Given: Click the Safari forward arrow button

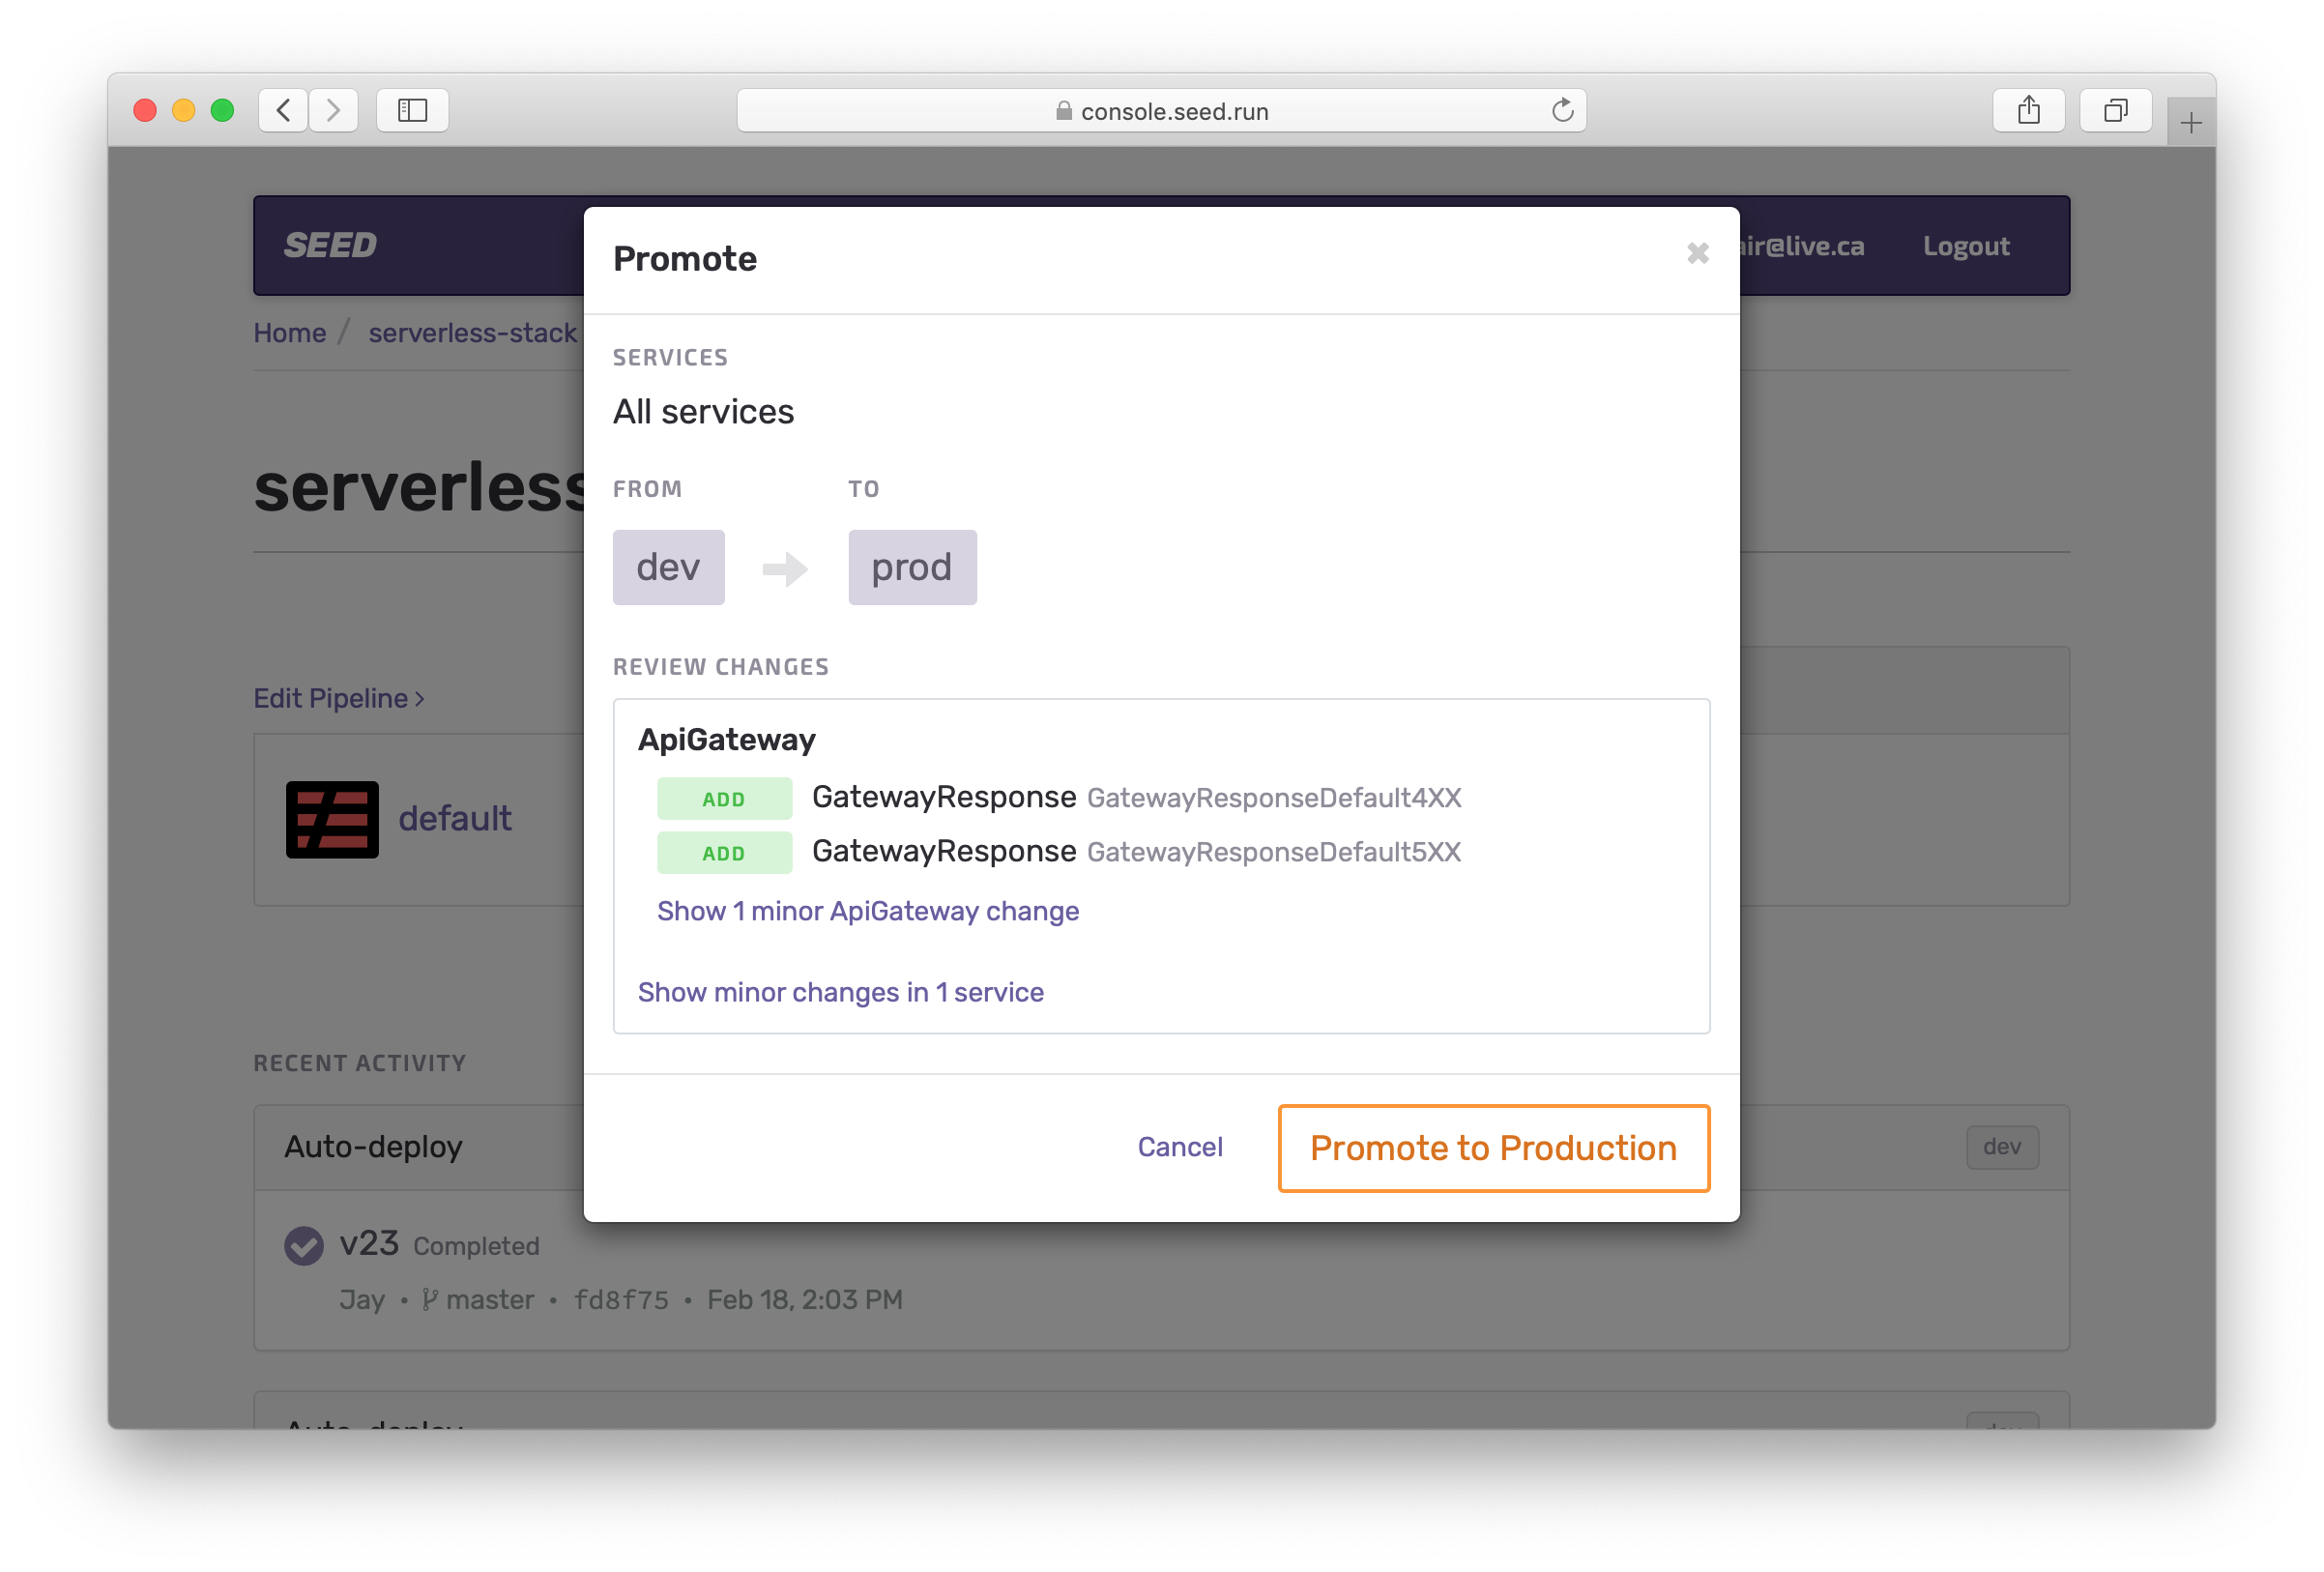Looking at the screenshot, I should (x=334, y=110).
